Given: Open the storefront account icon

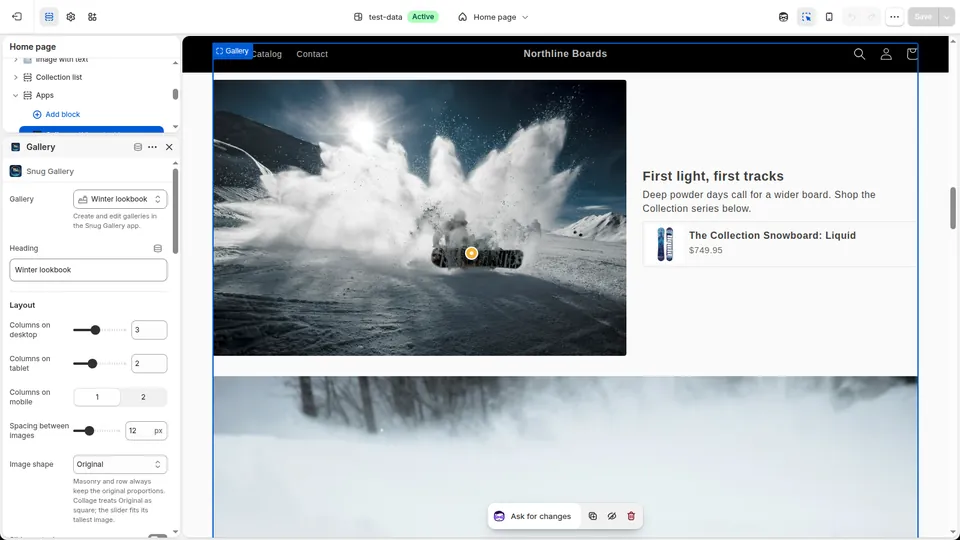Looking at the screenshot, I should [x=886, y=54].
